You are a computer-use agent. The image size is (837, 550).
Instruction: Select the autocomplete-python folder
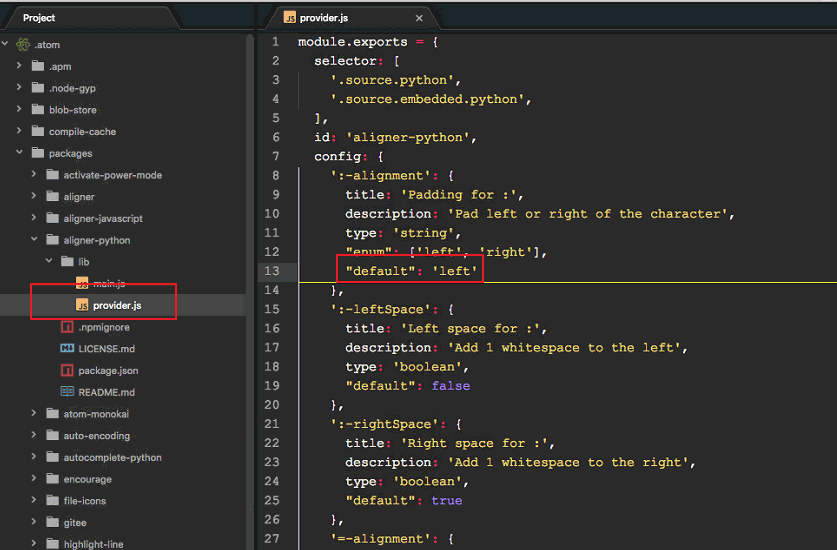tap(112, 457)
